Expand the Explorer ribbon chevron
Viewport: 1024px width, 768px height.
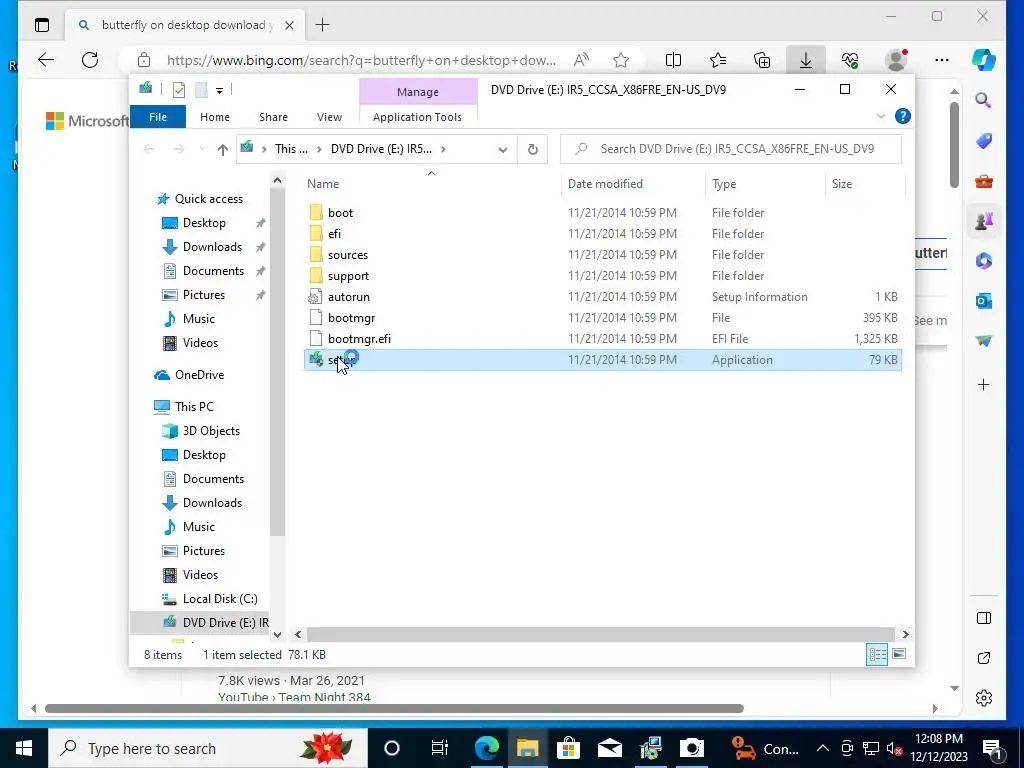(880, 116)
